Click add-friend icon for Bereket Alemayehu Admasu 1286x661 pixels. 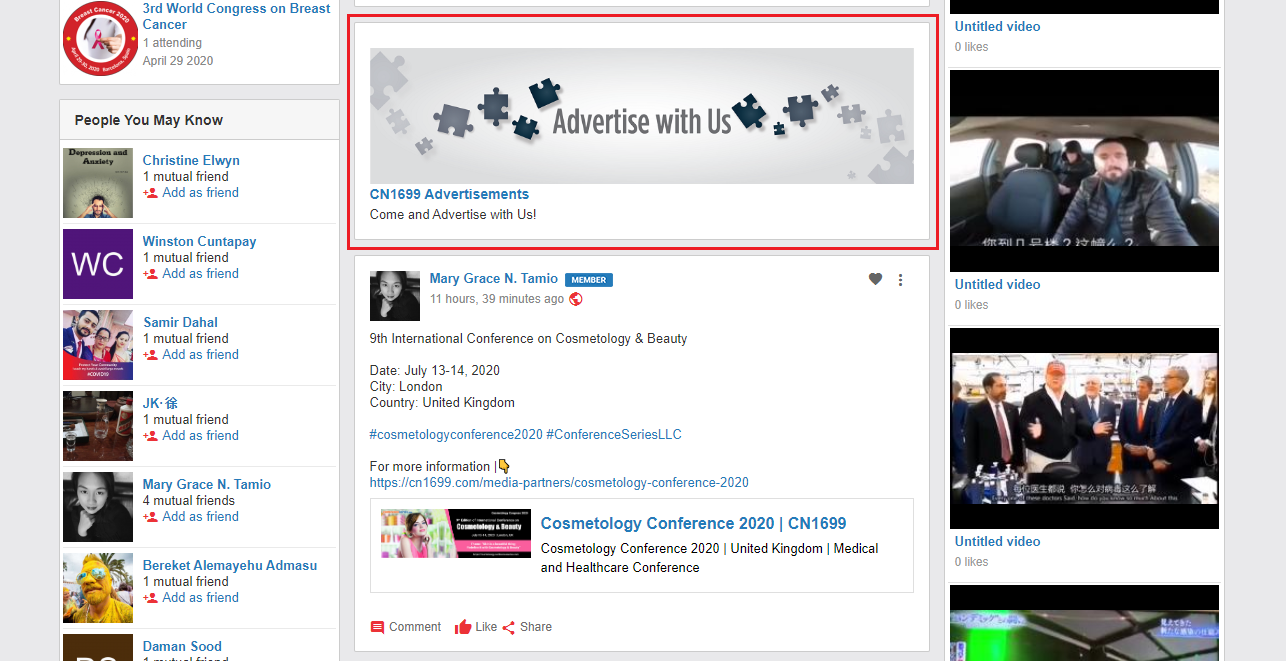150,598
